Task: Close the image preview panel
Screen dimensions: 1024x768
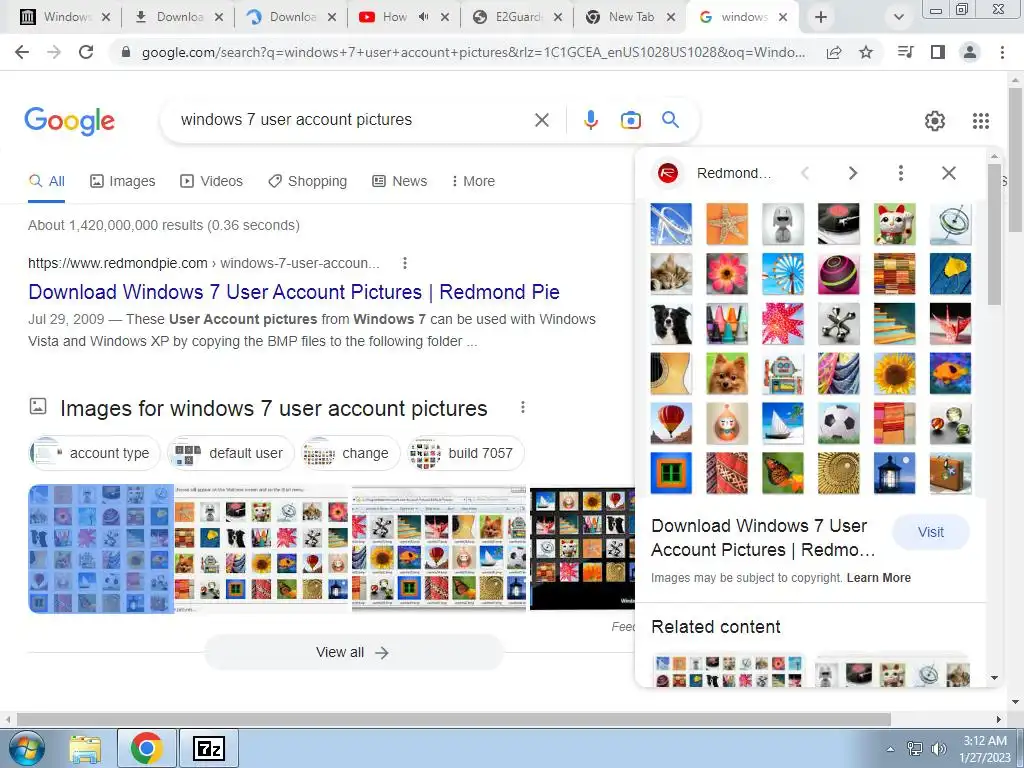Action: click(949, 173)
